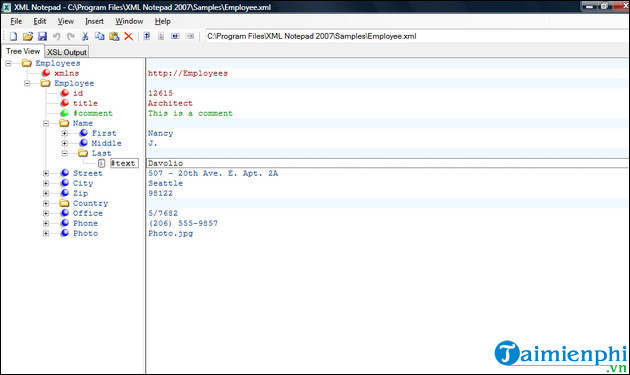Open the Edit menu
This screenshot has width=630, height=375.
(x=39, y=21)
